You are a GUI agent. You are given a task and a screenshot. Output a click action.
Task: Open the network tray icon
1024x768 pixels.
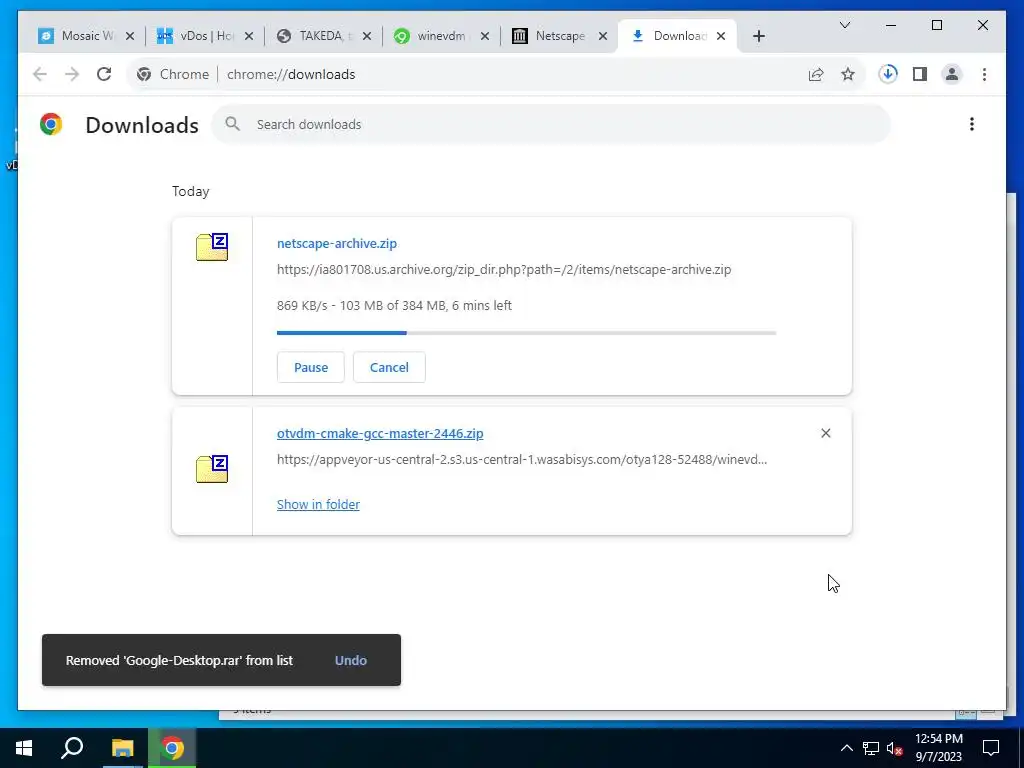[x=871, y=748]
